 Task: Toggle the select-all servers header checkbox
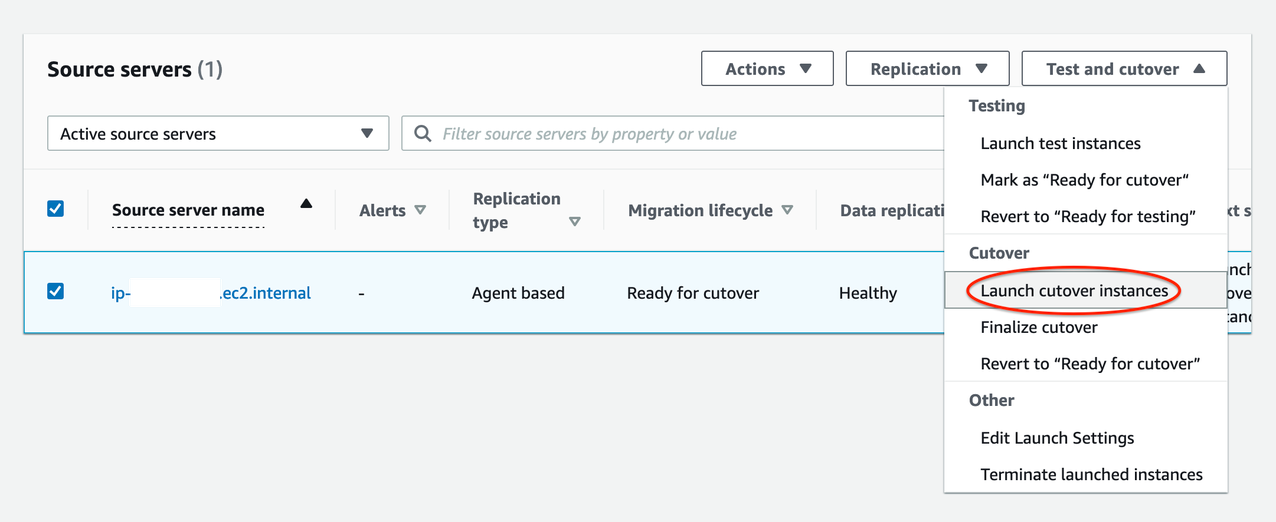coord(56,209)
